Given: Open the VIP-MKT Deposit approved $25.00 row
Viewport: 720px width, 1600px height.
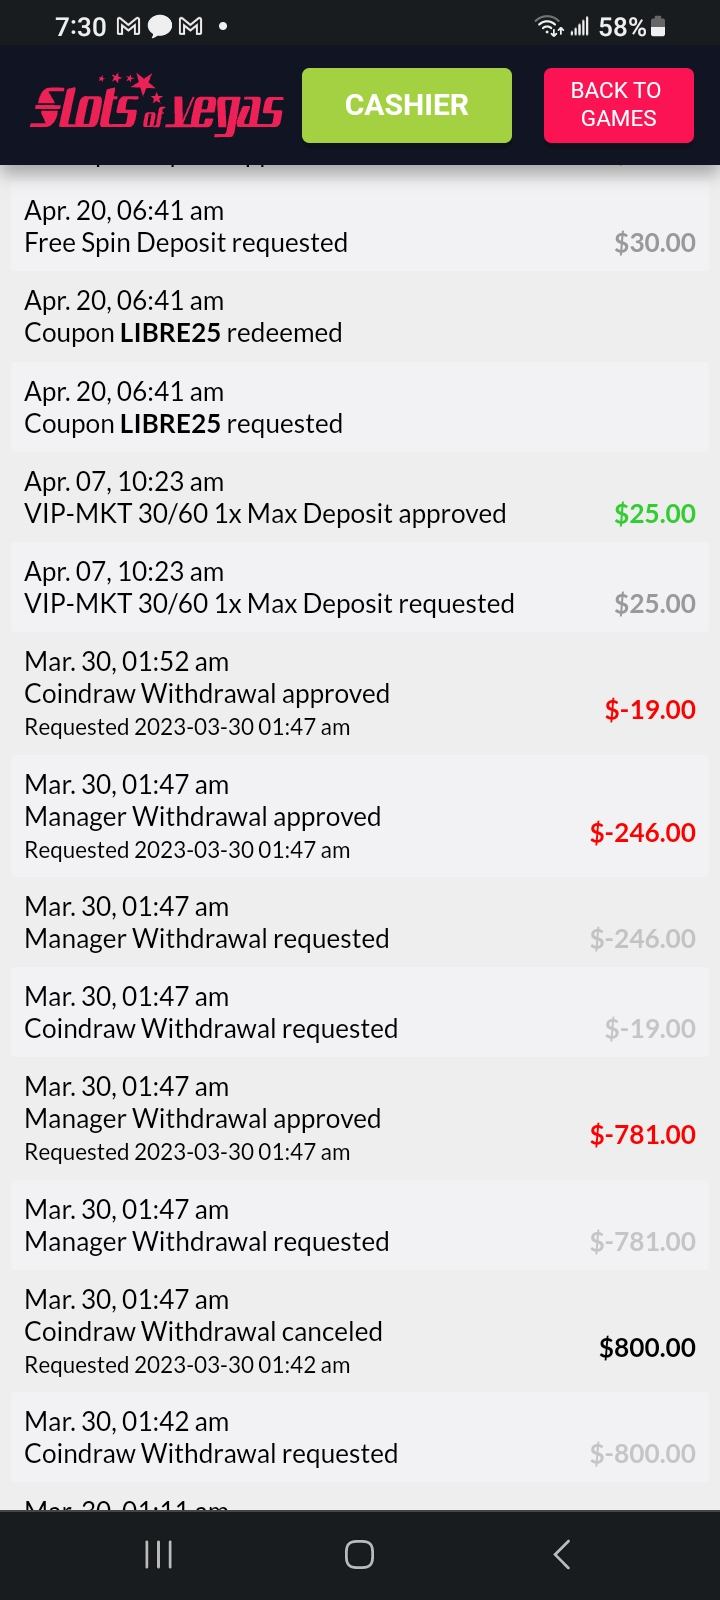Looking at the screenshot, I should click(x=360, y=498).
